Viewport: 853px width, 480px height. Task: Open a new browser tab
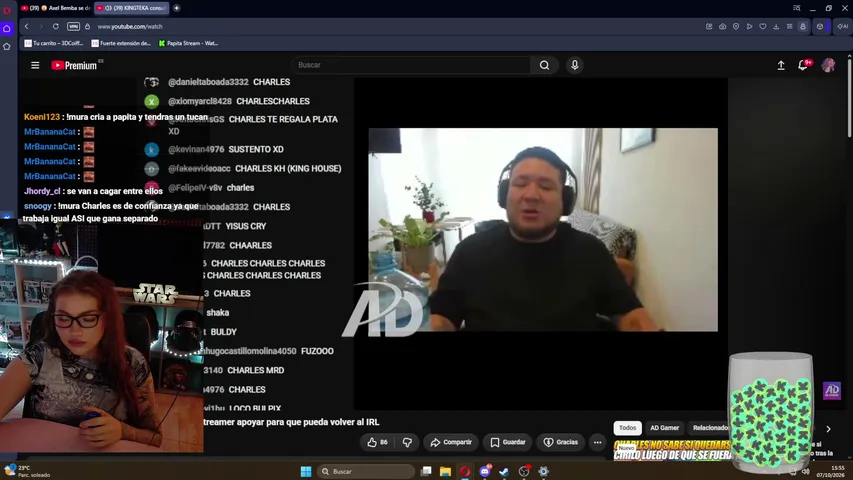click(176, 8)
